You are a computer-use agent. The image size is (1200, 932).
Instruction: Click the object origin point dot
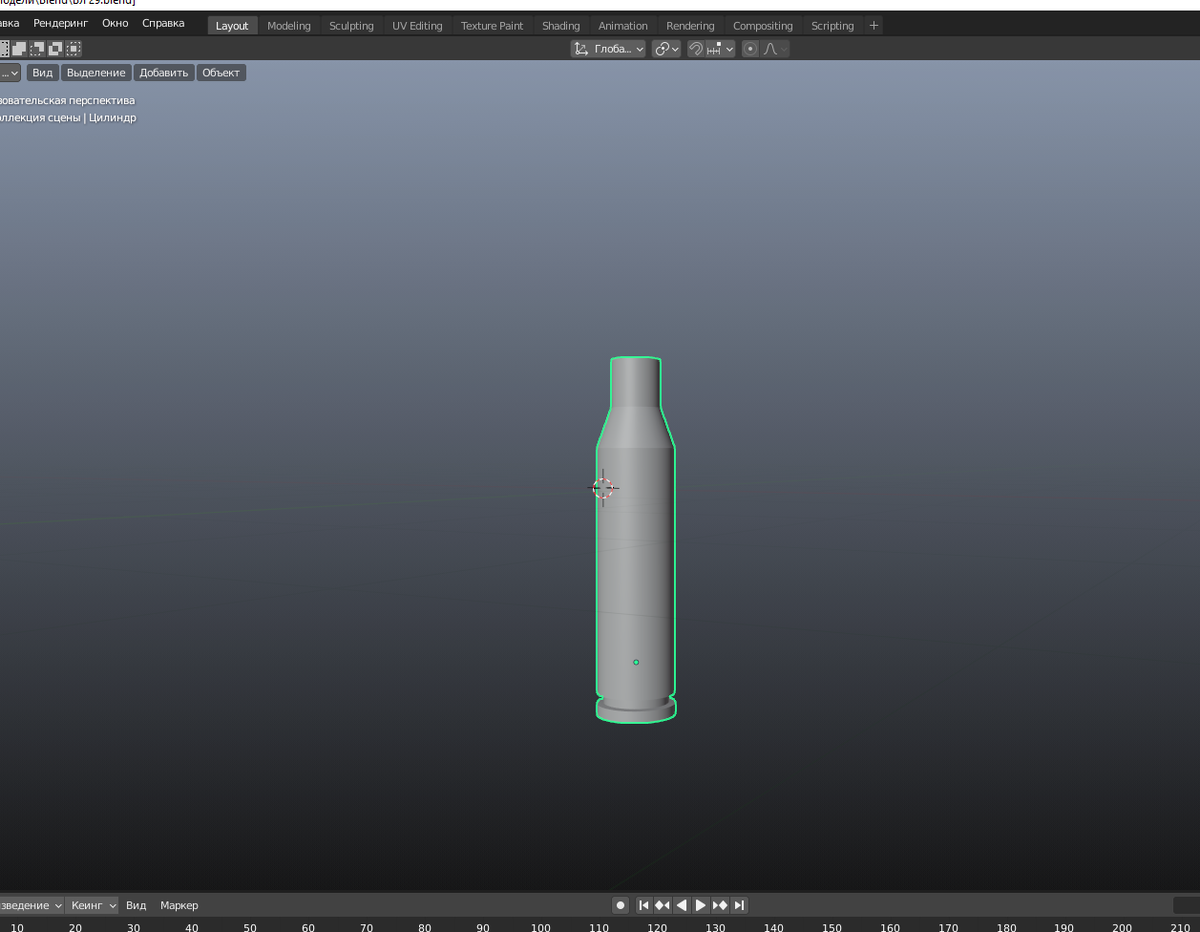pos(636,662)
